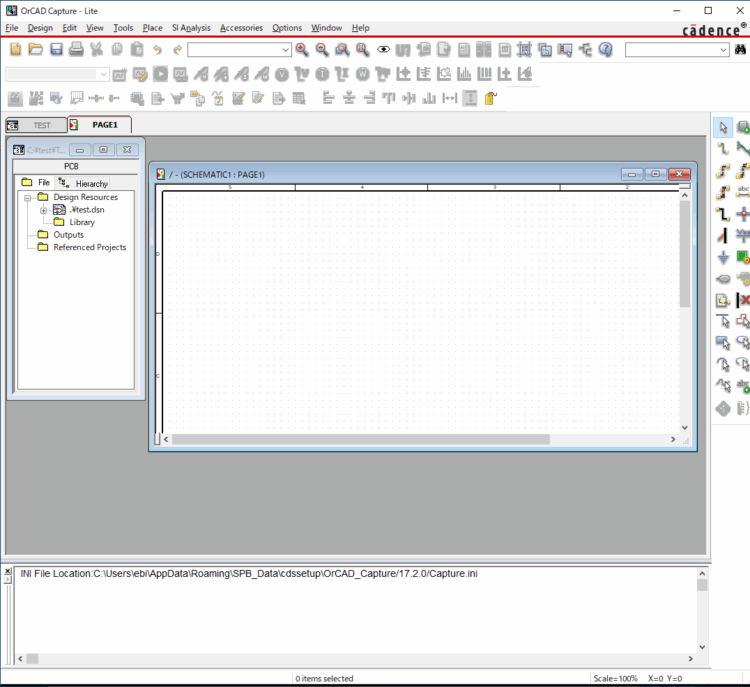
Task: Click the Zoom to Area icon
Action: pyautogui.click(x=342, y=49)
